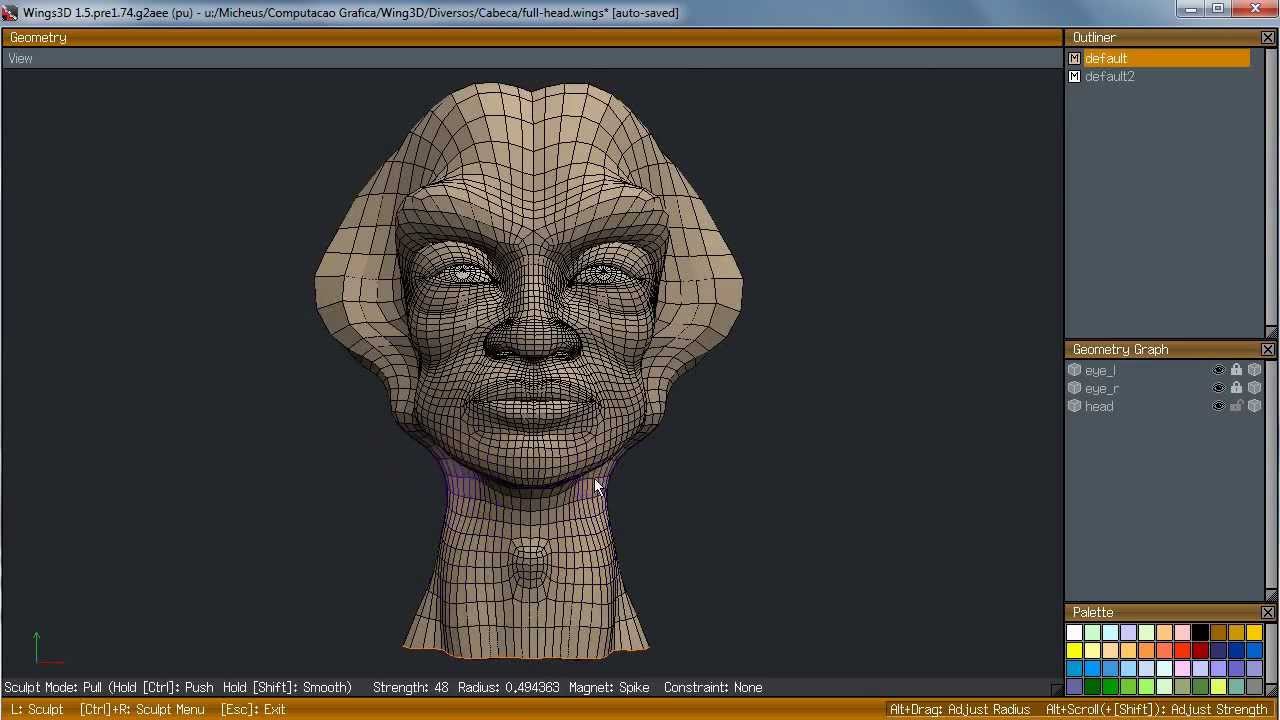Pick the black swatch in the Palette

click(x=1200, y=632)
